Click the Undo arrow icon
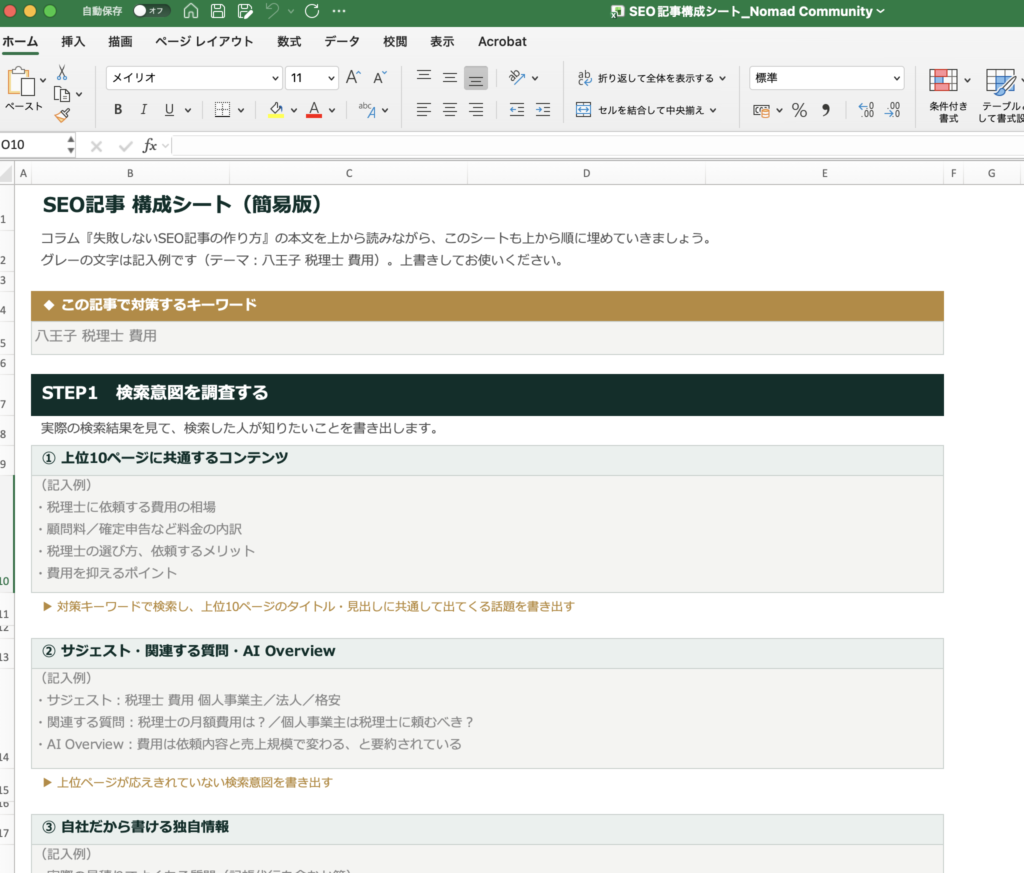The width and height of the screenshot is (1024, 873). tap(272, 10)
